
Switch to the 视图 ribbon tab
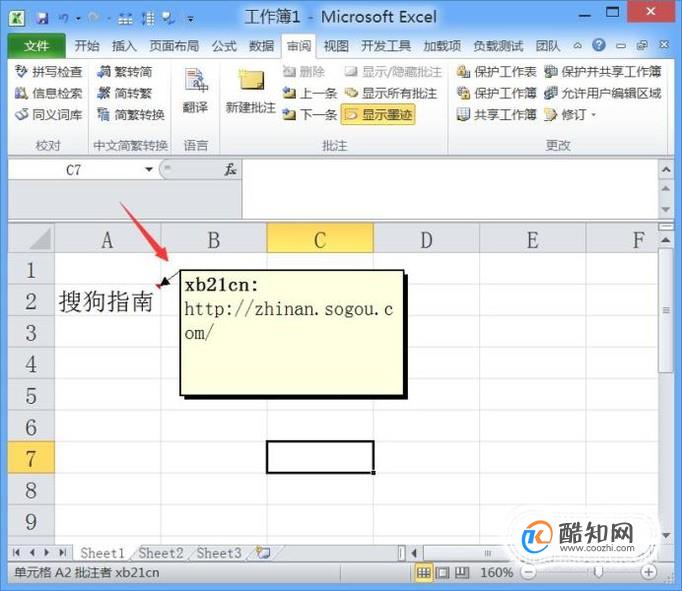(x=336, y=46)
